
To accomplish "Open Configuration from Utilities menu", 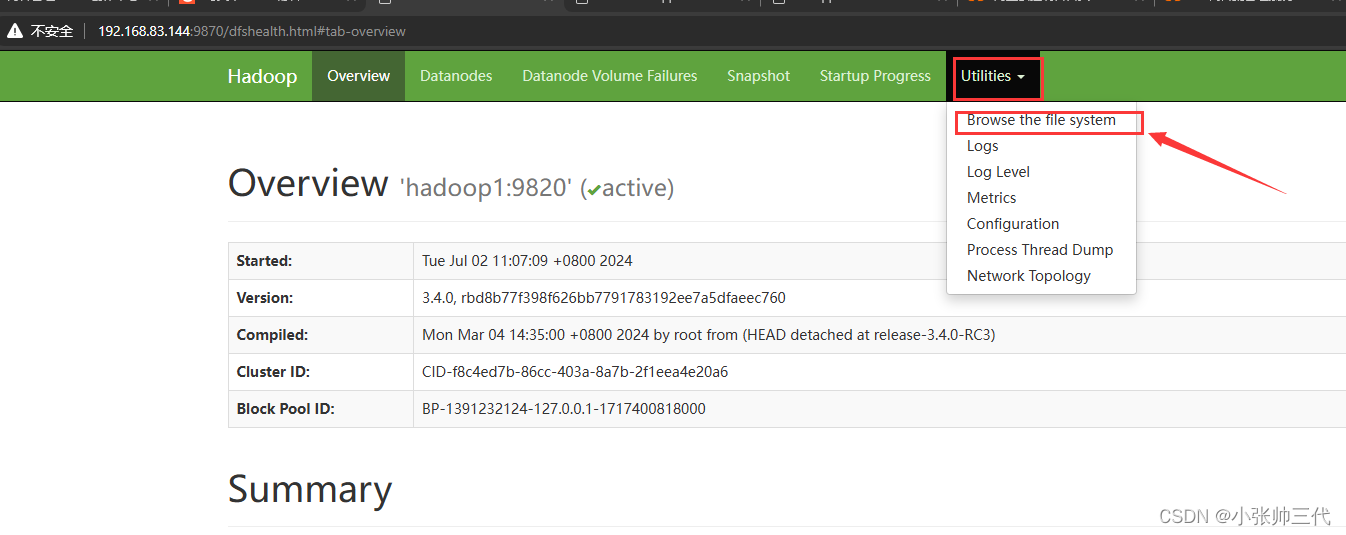I will point(1041,224).
